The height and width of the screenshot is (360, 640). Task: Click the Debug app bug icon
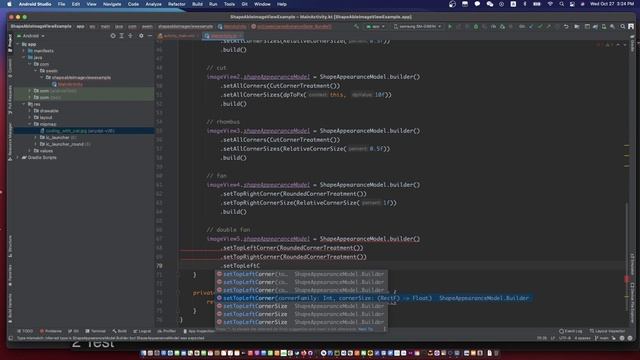[x=476, y=27]
